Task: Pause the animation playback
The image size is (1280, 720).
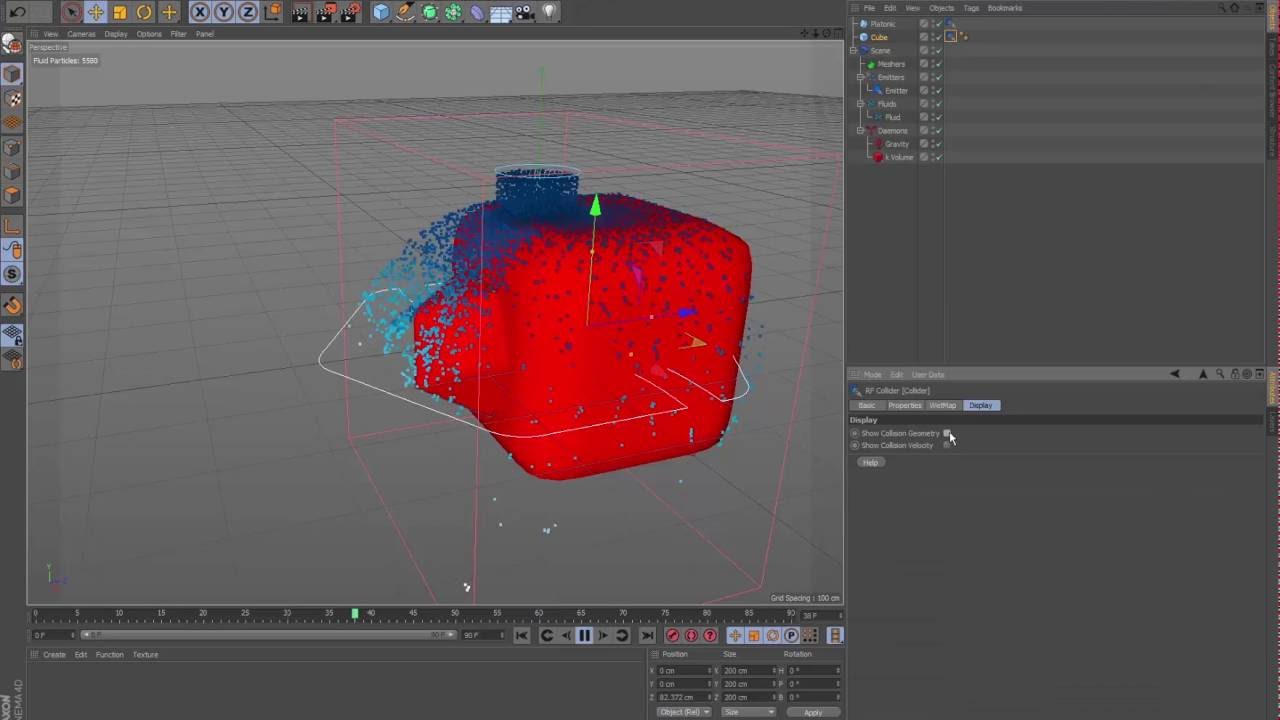Action: click(584, 635)
